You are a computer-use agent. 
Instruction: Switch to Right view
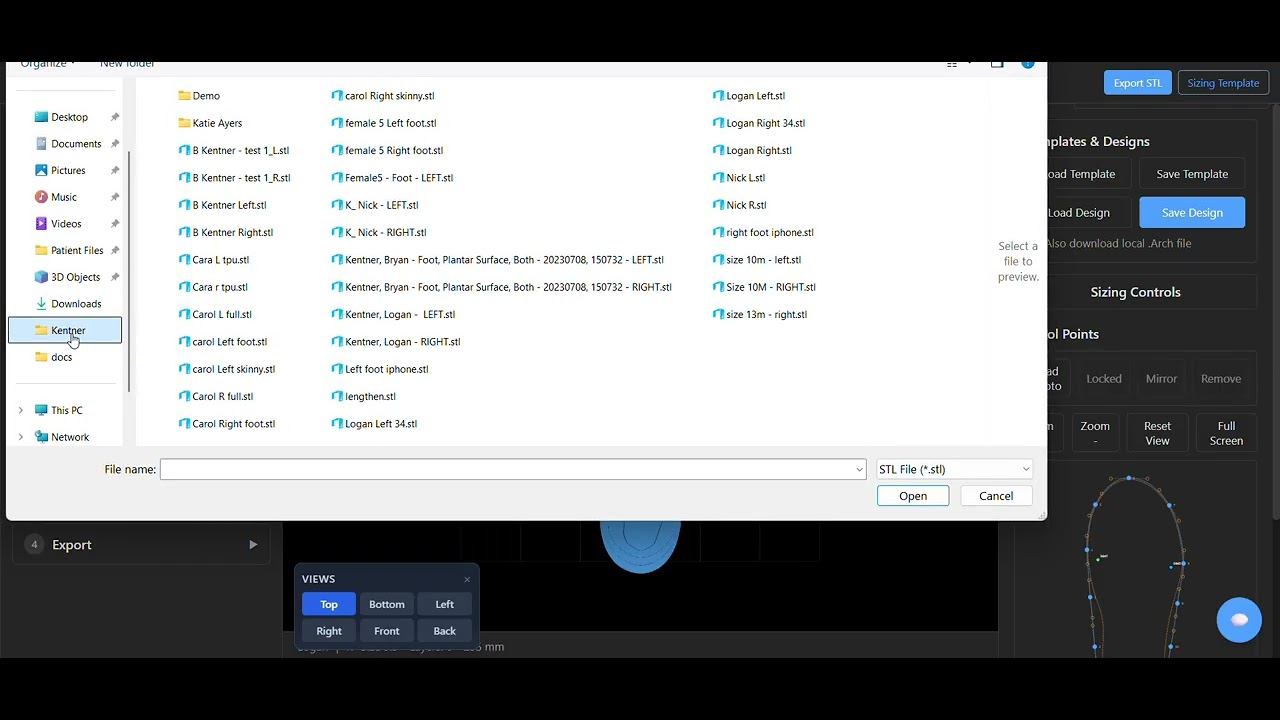[x=329, y=631]
